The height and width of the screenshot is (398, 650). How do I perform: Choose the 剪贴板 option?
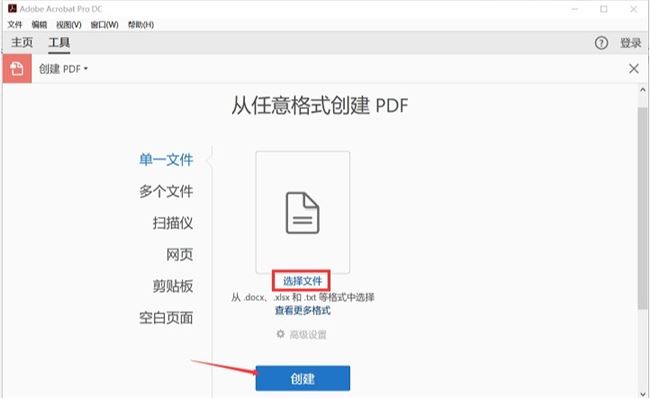click(173, 286)
